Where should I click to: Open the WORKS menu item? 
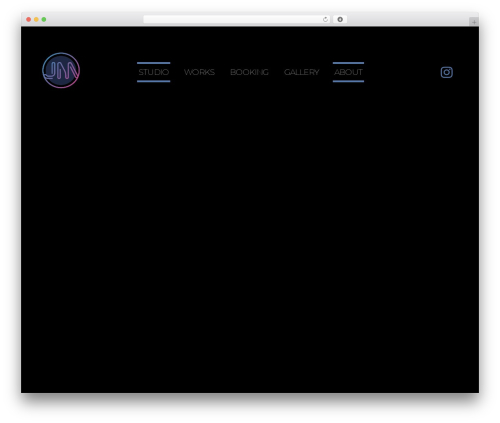[x=199, y=72]
